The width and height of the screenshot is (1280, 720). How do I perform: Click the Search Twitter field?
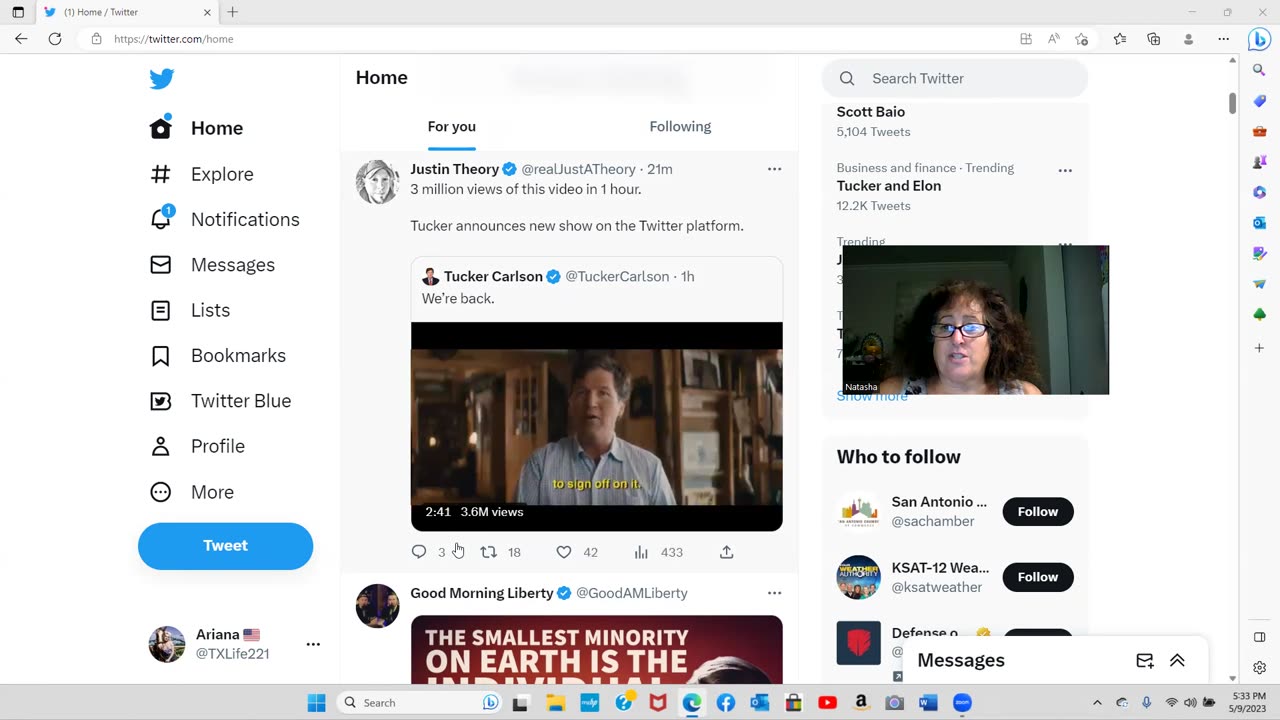tap(955, 78)
